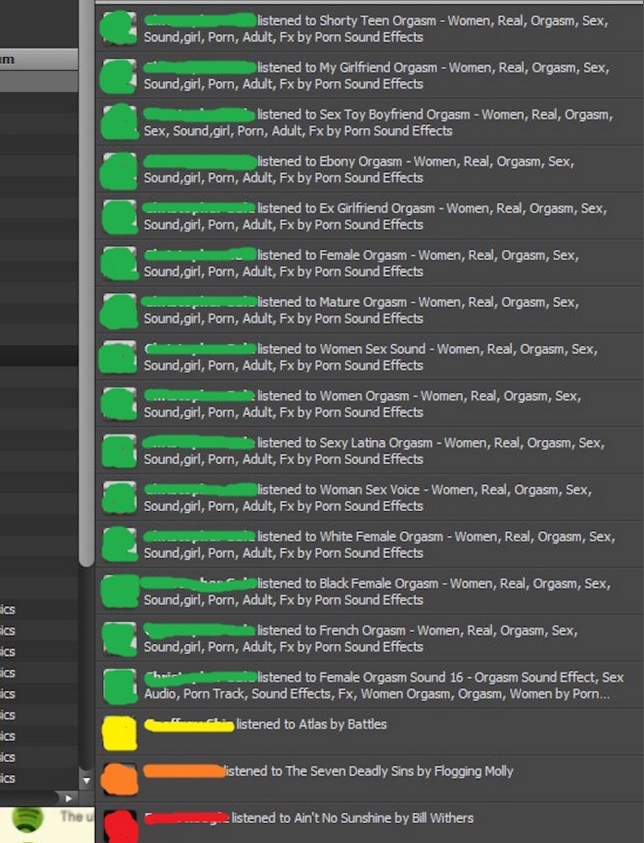
Task: Open the Flogging Molly artist link
Action: click(x=472, y=771)
